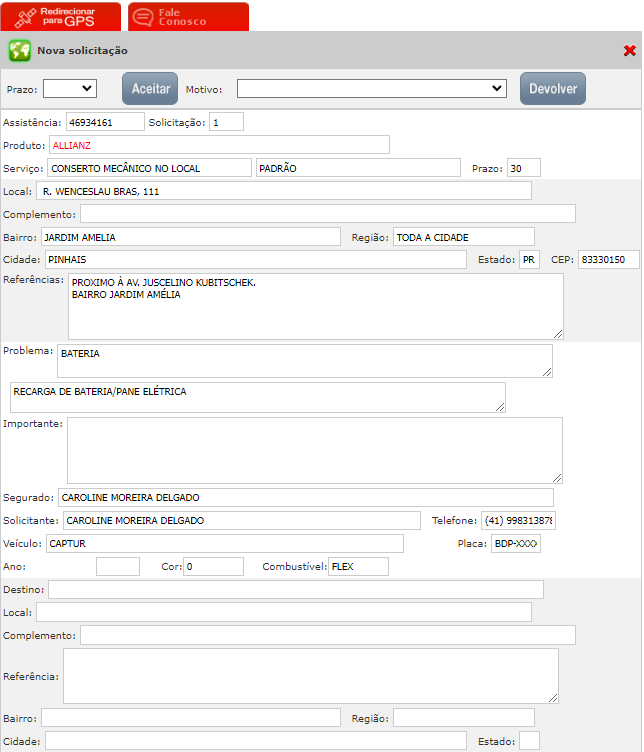The image size is (644, 752).
Task: Select the Cidade field PINHAIS
Action: click(x=256, y=259)
